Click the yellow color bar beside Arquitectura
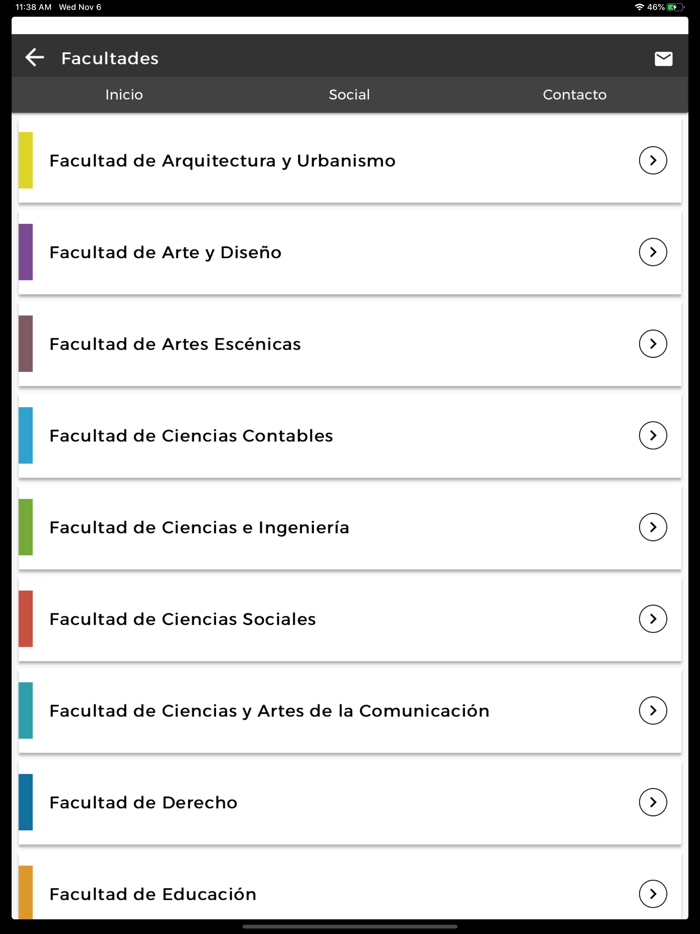Image resolution: width=700 pixels, height=934 pixels. tap(26, 160)
